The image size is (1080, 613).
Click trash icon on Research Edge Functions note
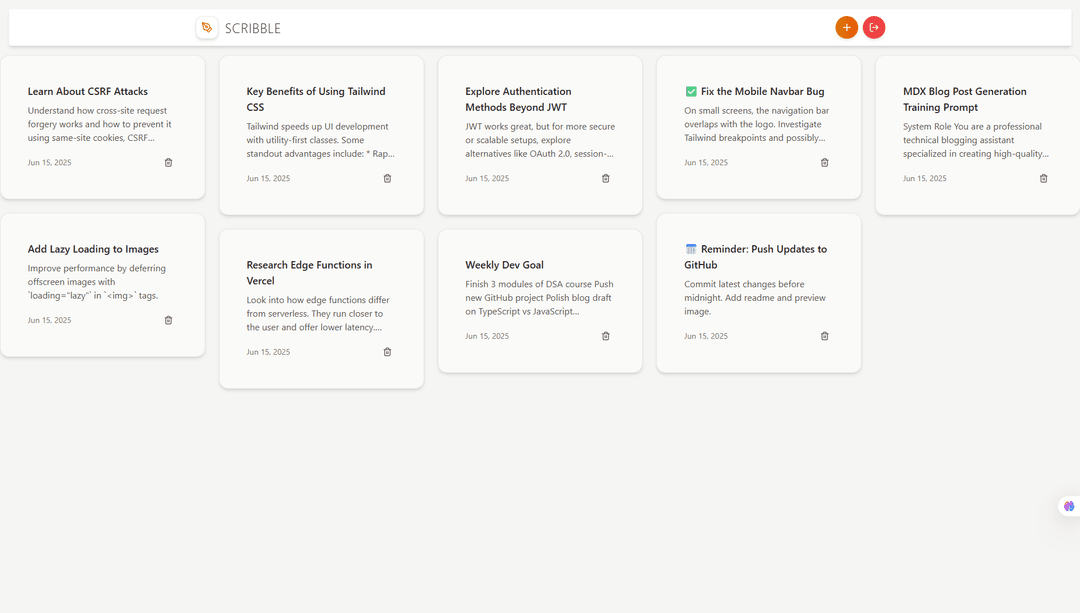(387, 352)
